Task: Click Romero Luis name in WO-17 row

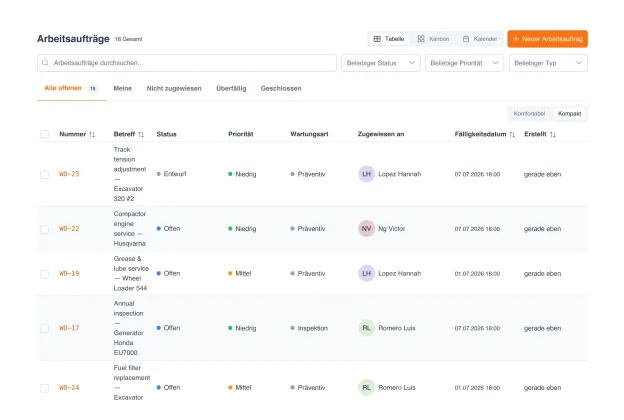Action: 397,328
